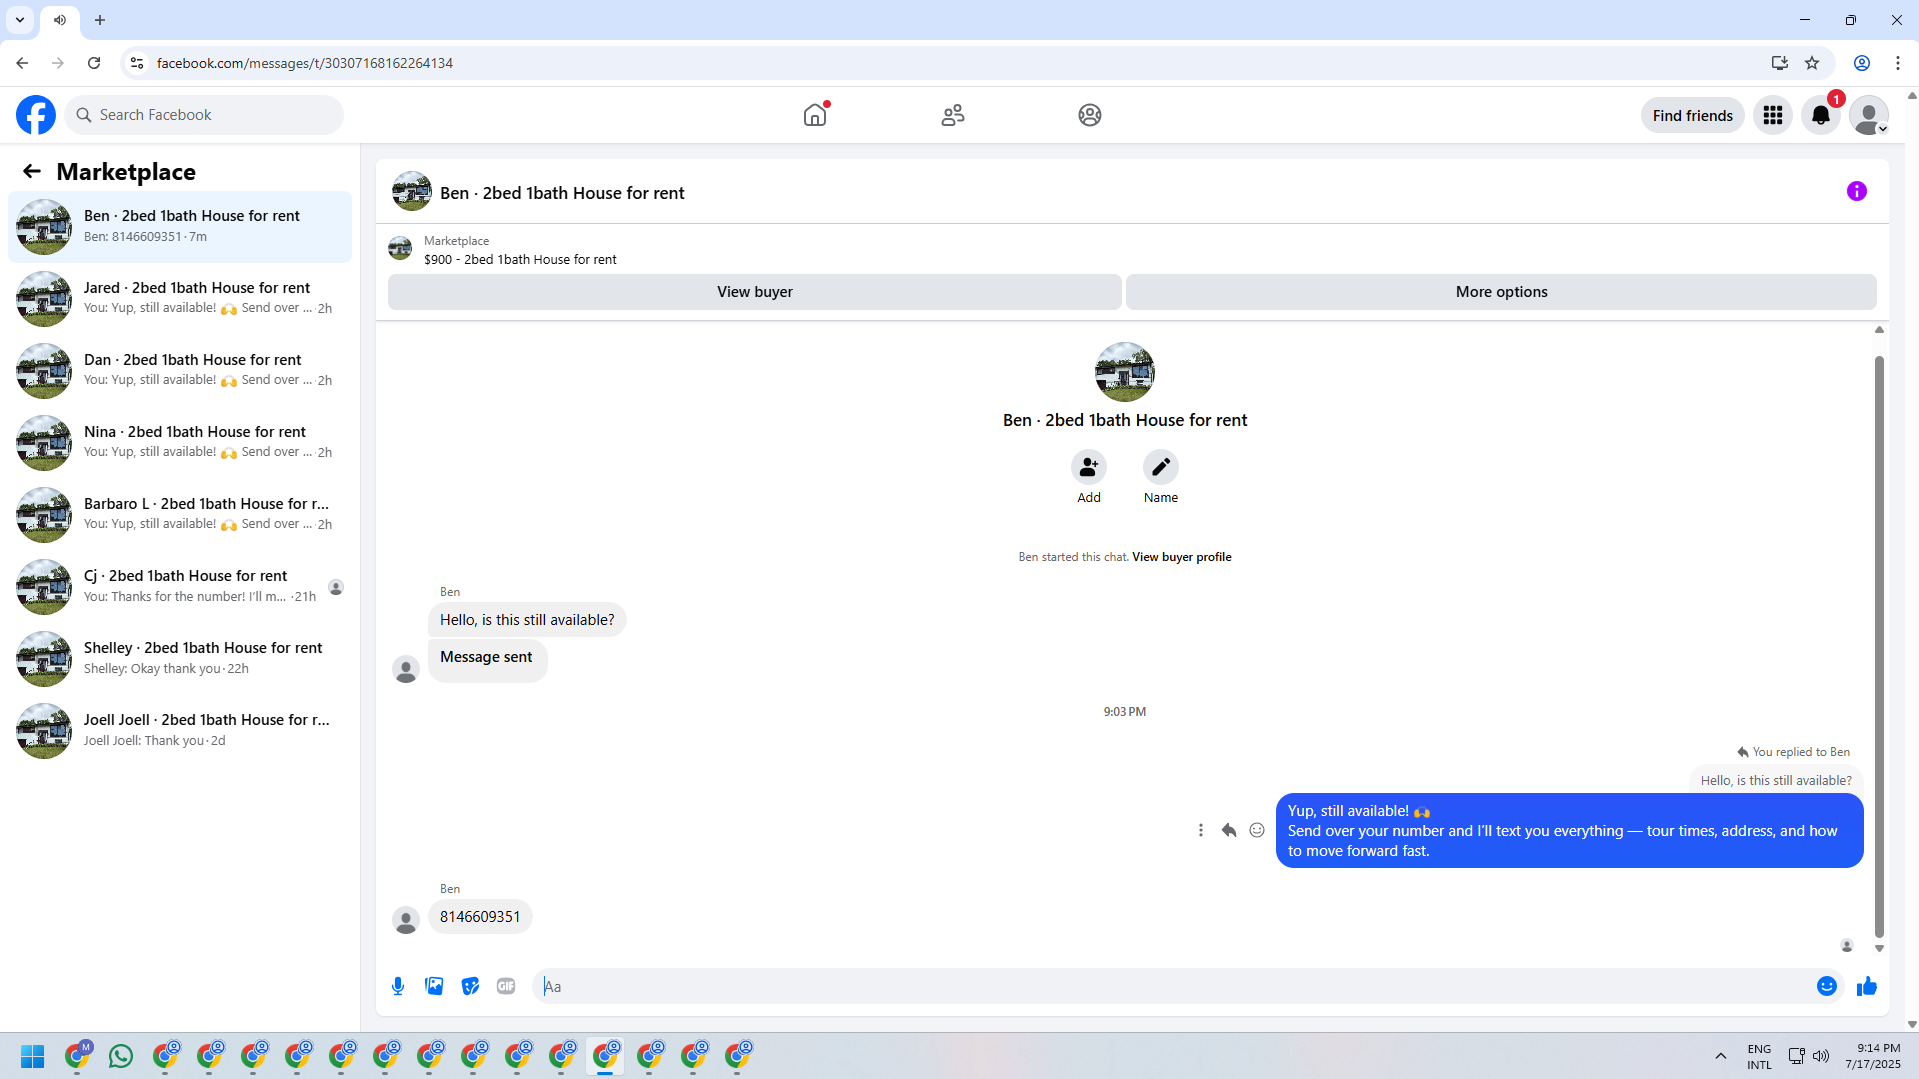Click the listing thumbnail above Ben's name

point(1125,372)
